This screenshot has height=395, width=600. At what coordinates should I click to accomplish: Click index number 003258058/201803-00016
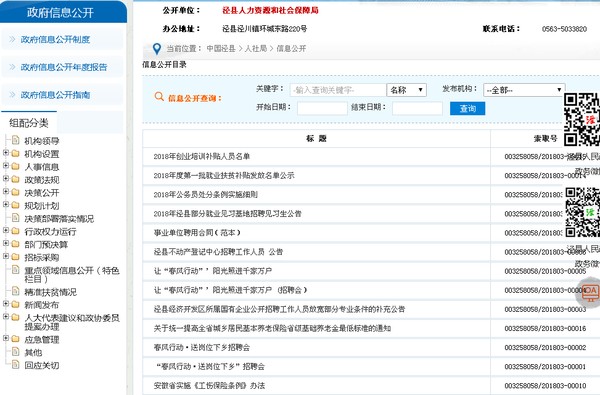click(545, 328)
